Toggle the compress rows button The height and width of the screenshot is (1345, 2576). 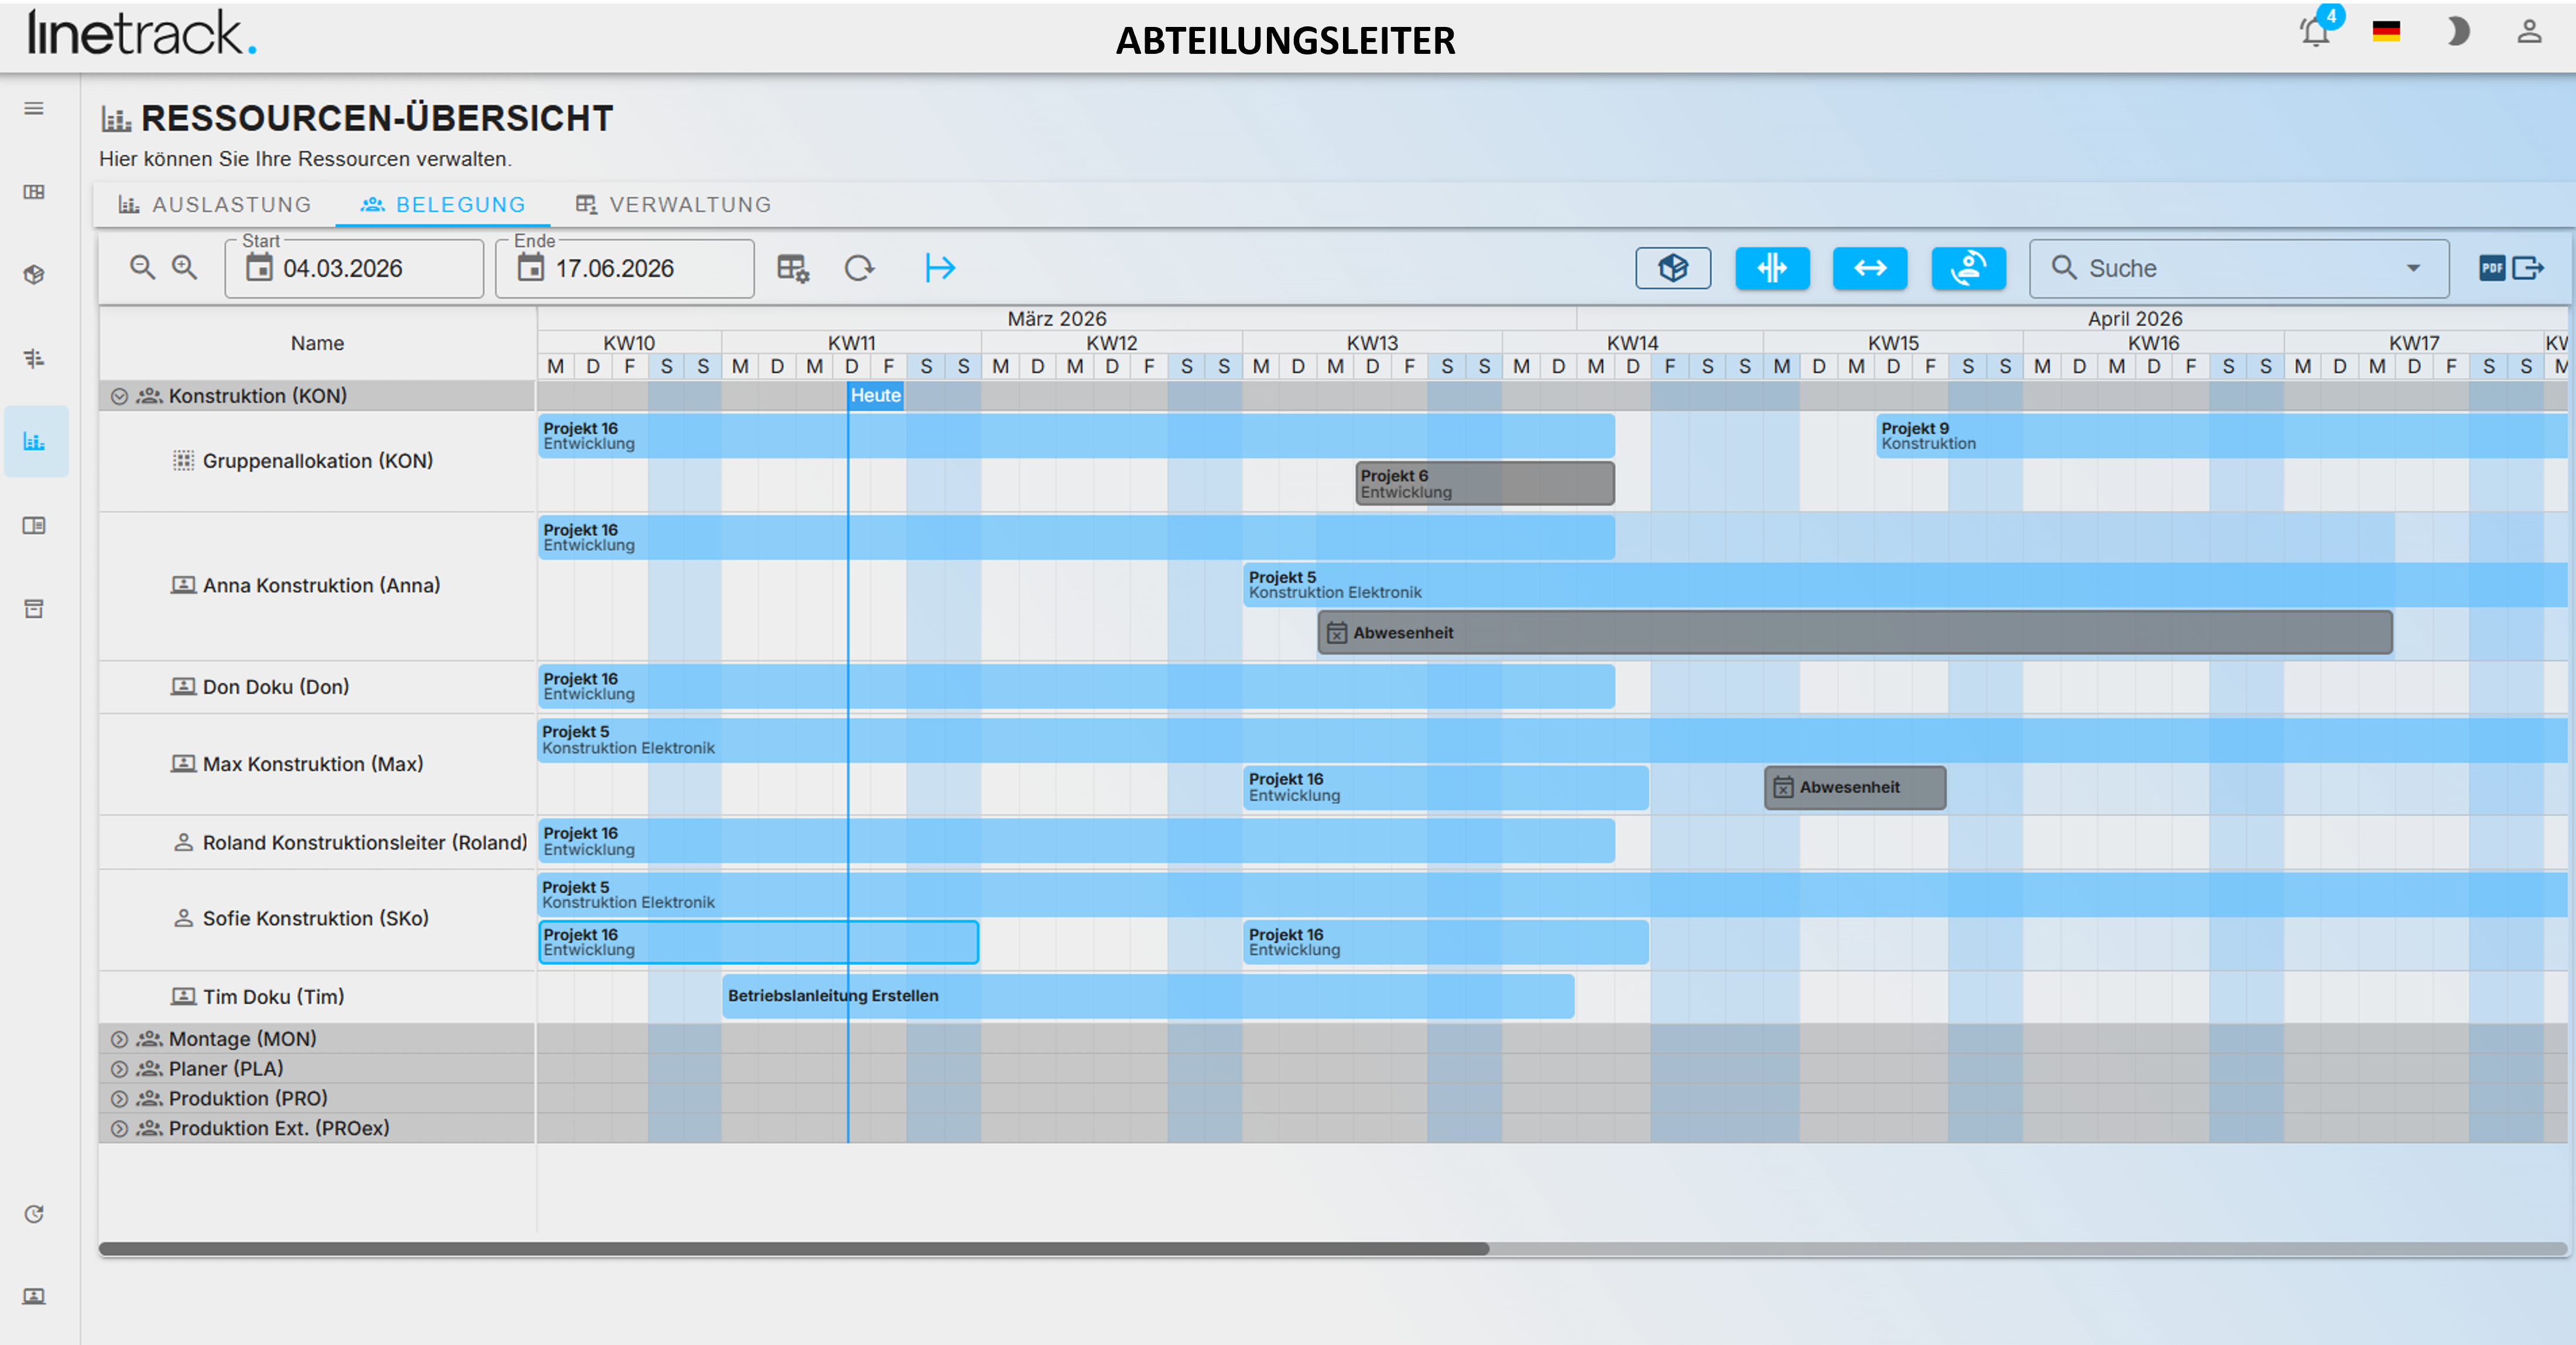(1772, 268)
